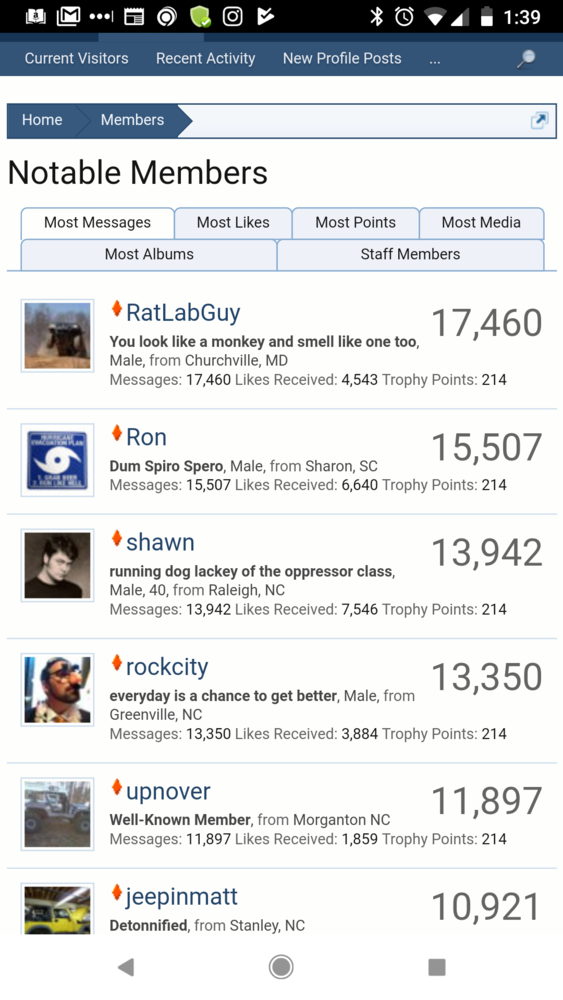Open RatLabGuy's avatar image

pyautogui.click(x=57, y=335)
